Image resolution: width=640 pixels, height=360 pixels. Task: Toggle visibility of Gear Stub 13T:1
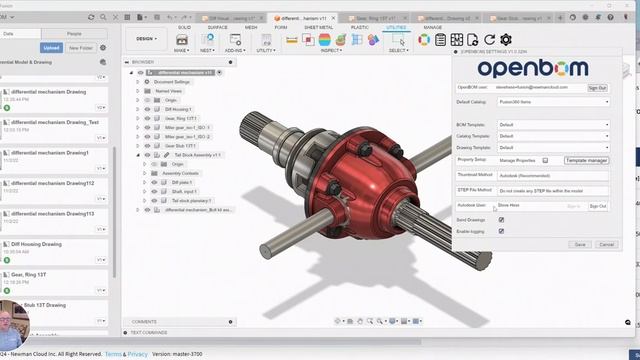click(147, 146)
